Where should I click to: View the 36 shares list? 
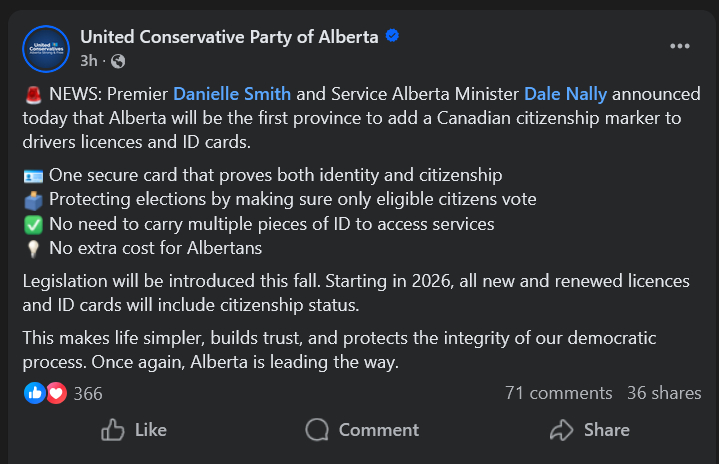664,393
